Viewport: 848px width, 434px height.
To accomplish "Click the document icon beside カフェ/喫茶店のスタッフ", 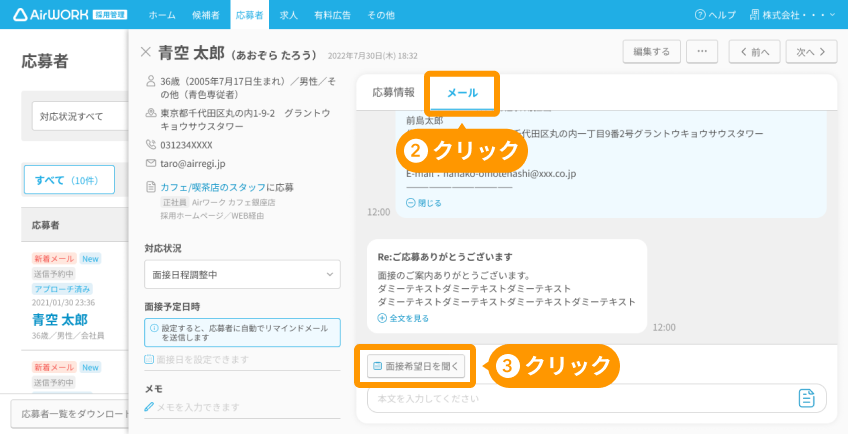I will click(x=151, y=187).
